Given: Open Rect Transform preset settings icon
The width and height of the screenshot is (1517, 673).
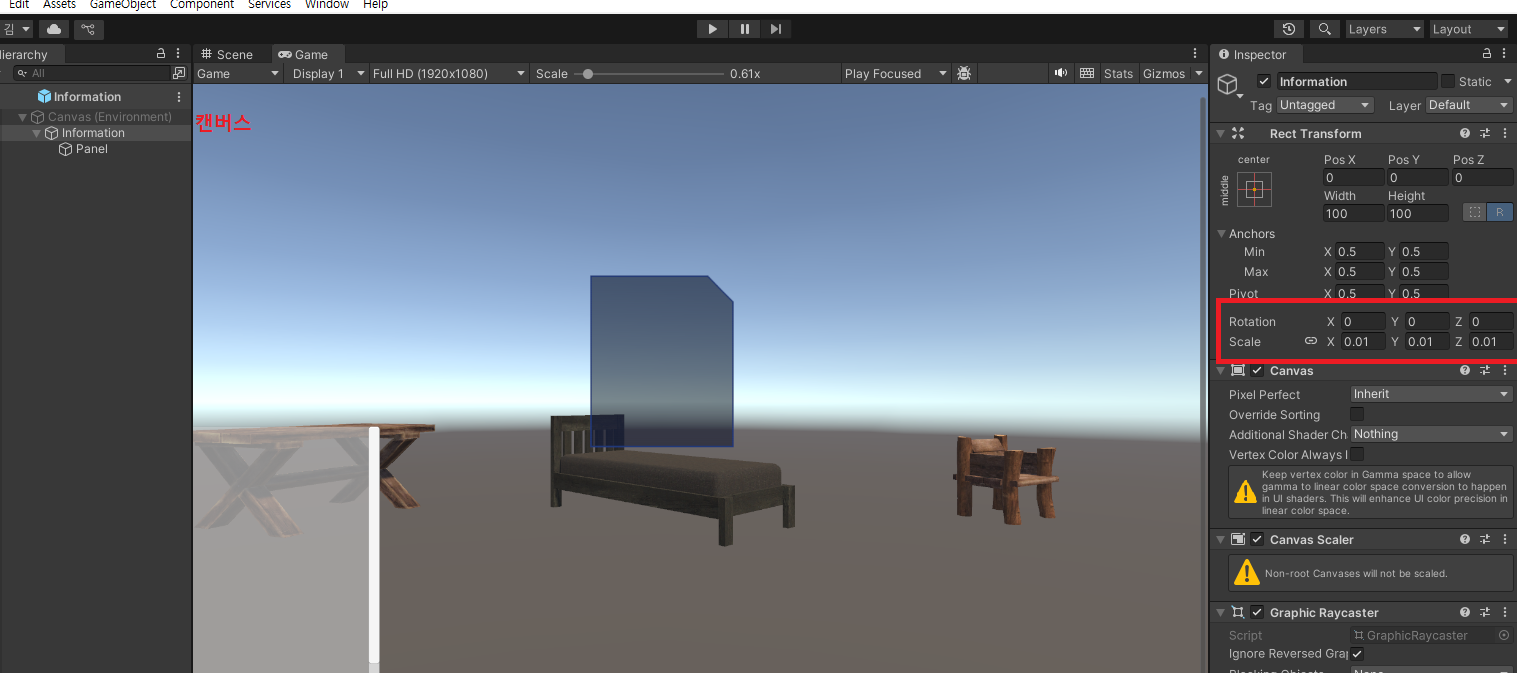Looking at the screenshot, I should pyautogui.click(x=1485, y=133).
